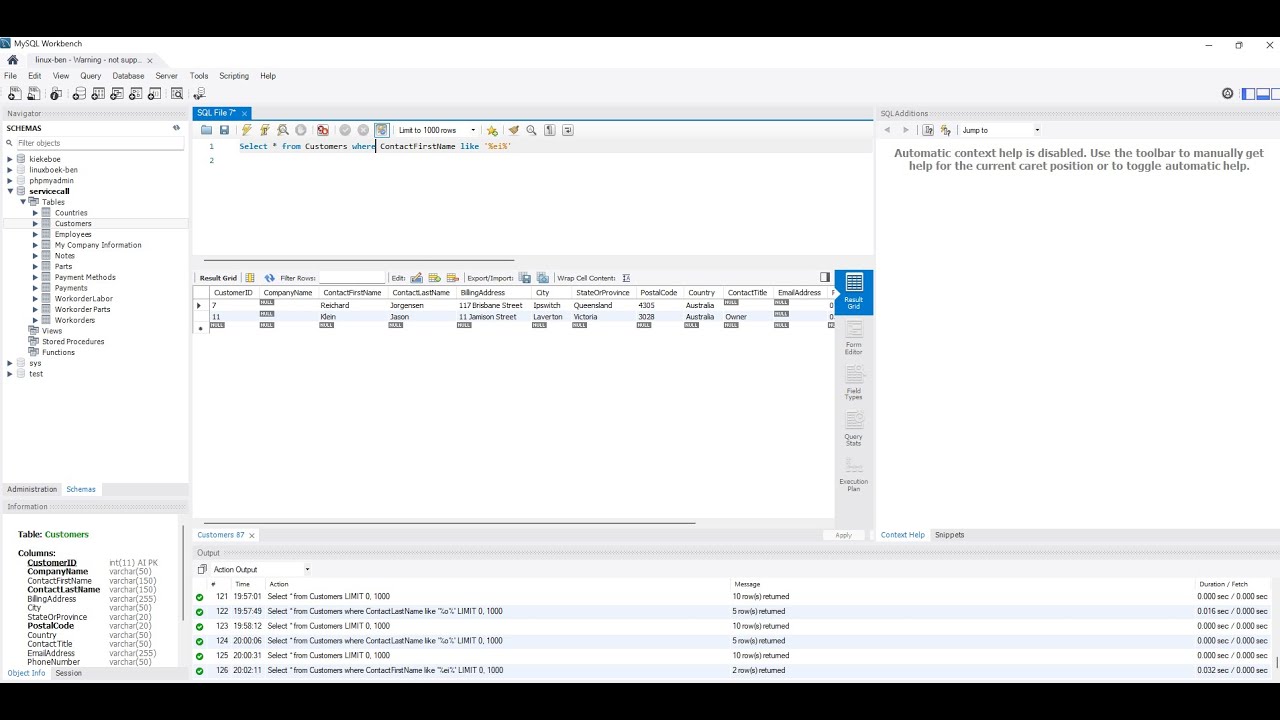
Task: Export recordset to an external file
Action: pyautogui.click(x=525, y=278)
